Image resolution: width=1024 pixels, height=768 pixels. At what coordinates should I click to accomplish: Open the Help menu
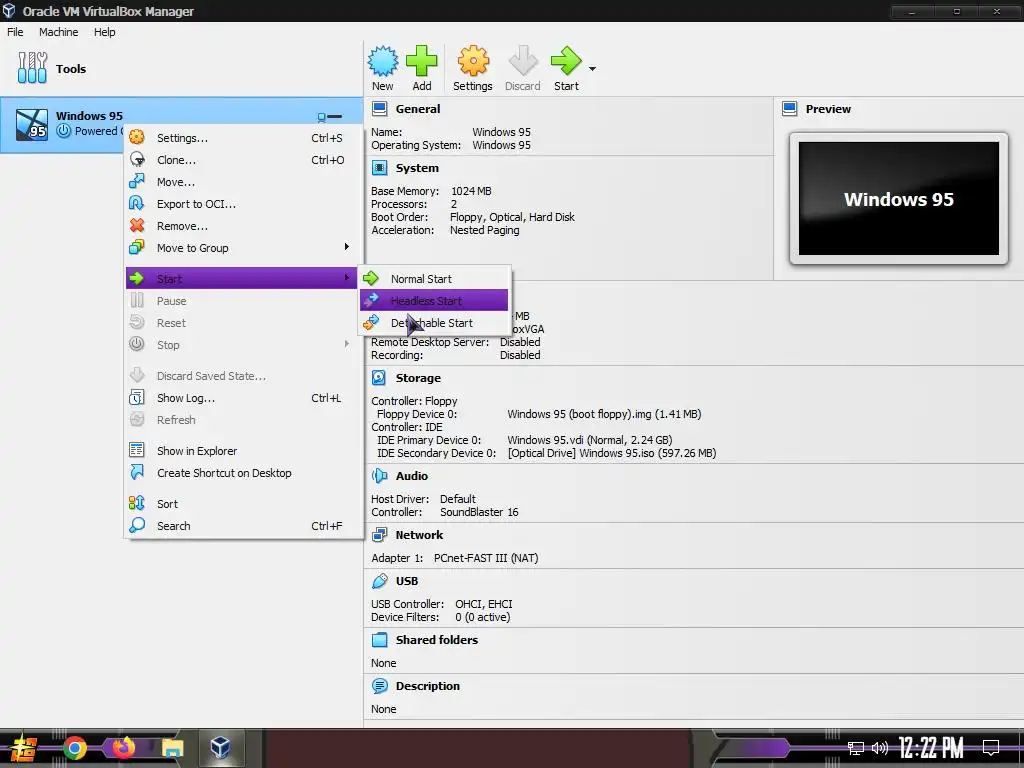point(104,32)
